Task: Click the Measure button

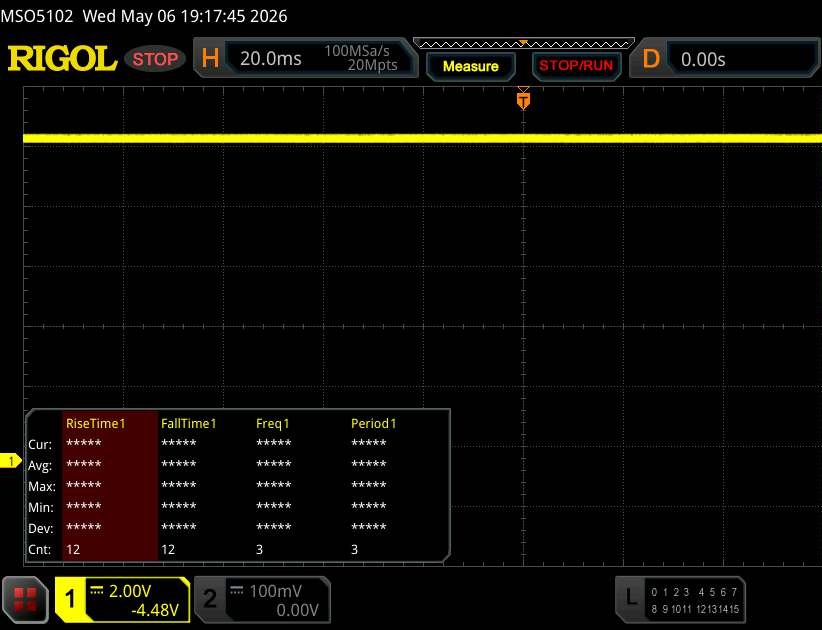Action: tap(471, 66)
